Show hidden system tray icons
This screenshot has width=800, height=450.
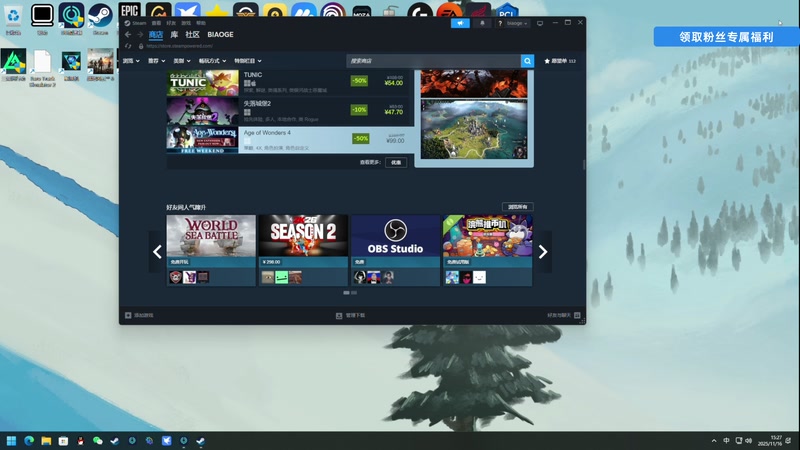714,440
